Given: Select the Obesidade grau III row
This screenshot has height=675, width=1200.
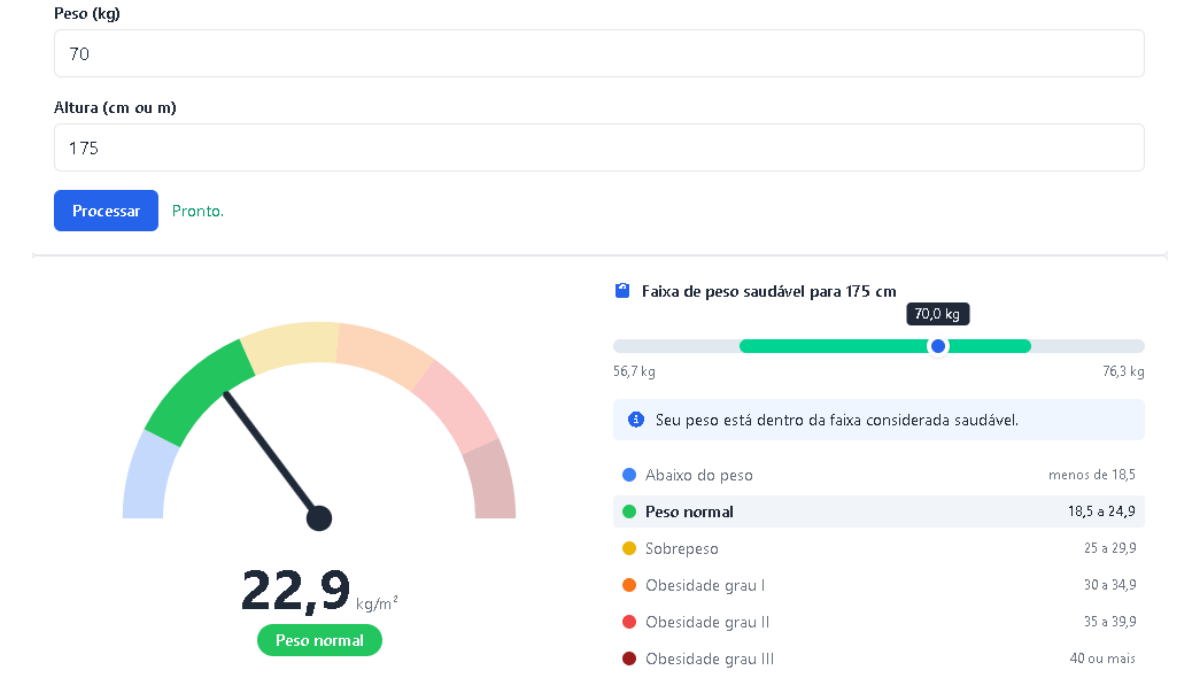Looking at the screenshot, I should (879, 659).
